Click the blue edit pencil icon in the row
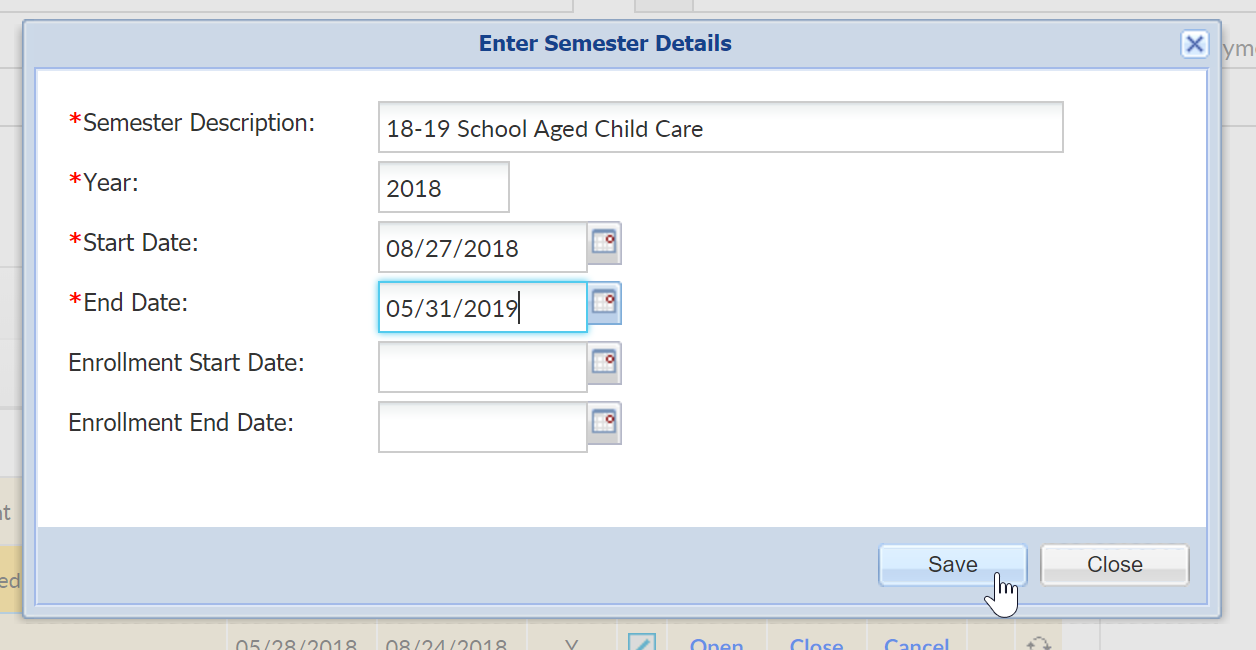The width and height of the screenshot is (1256, 650). [x=641, y=642]
